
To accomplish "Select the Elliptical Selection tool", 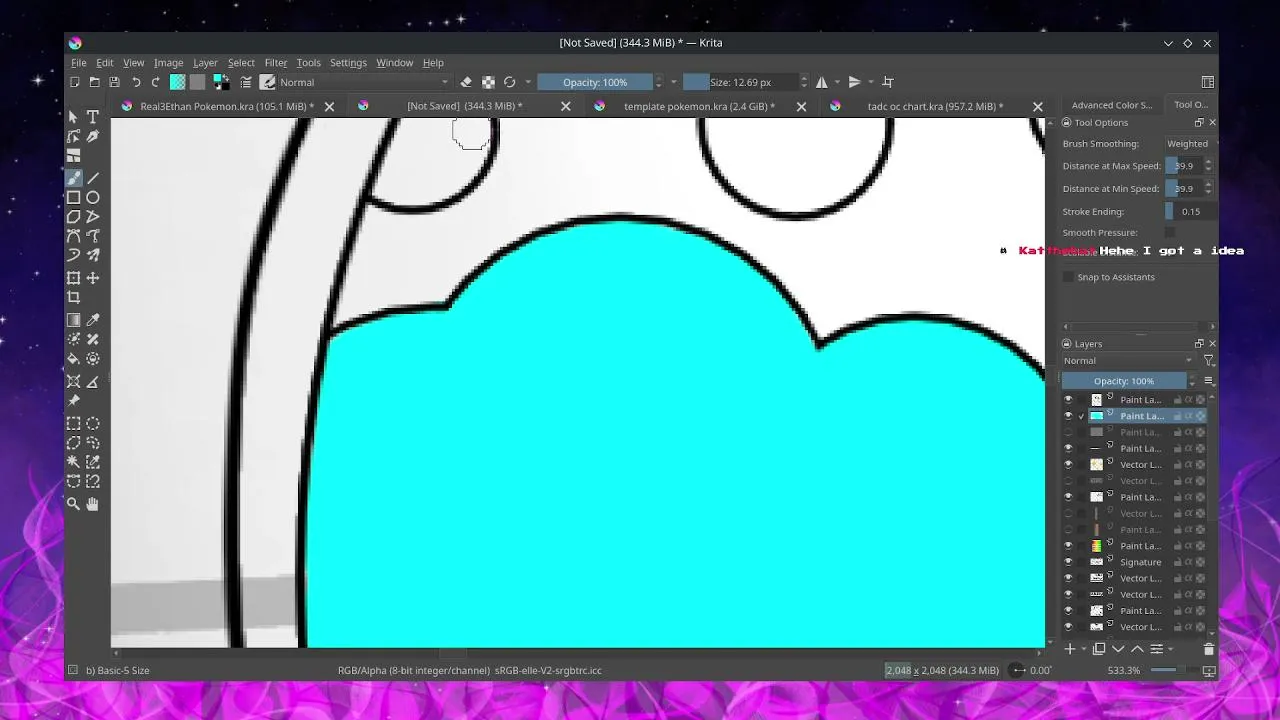I will (93, 423).
